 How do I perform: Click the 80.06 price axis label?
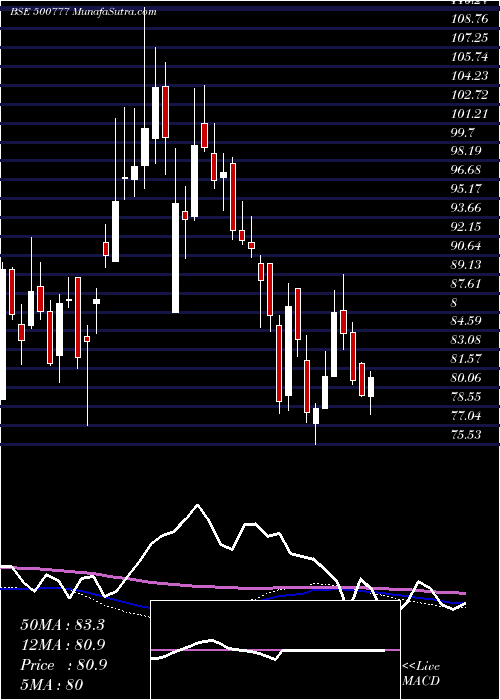pos(467,378)
